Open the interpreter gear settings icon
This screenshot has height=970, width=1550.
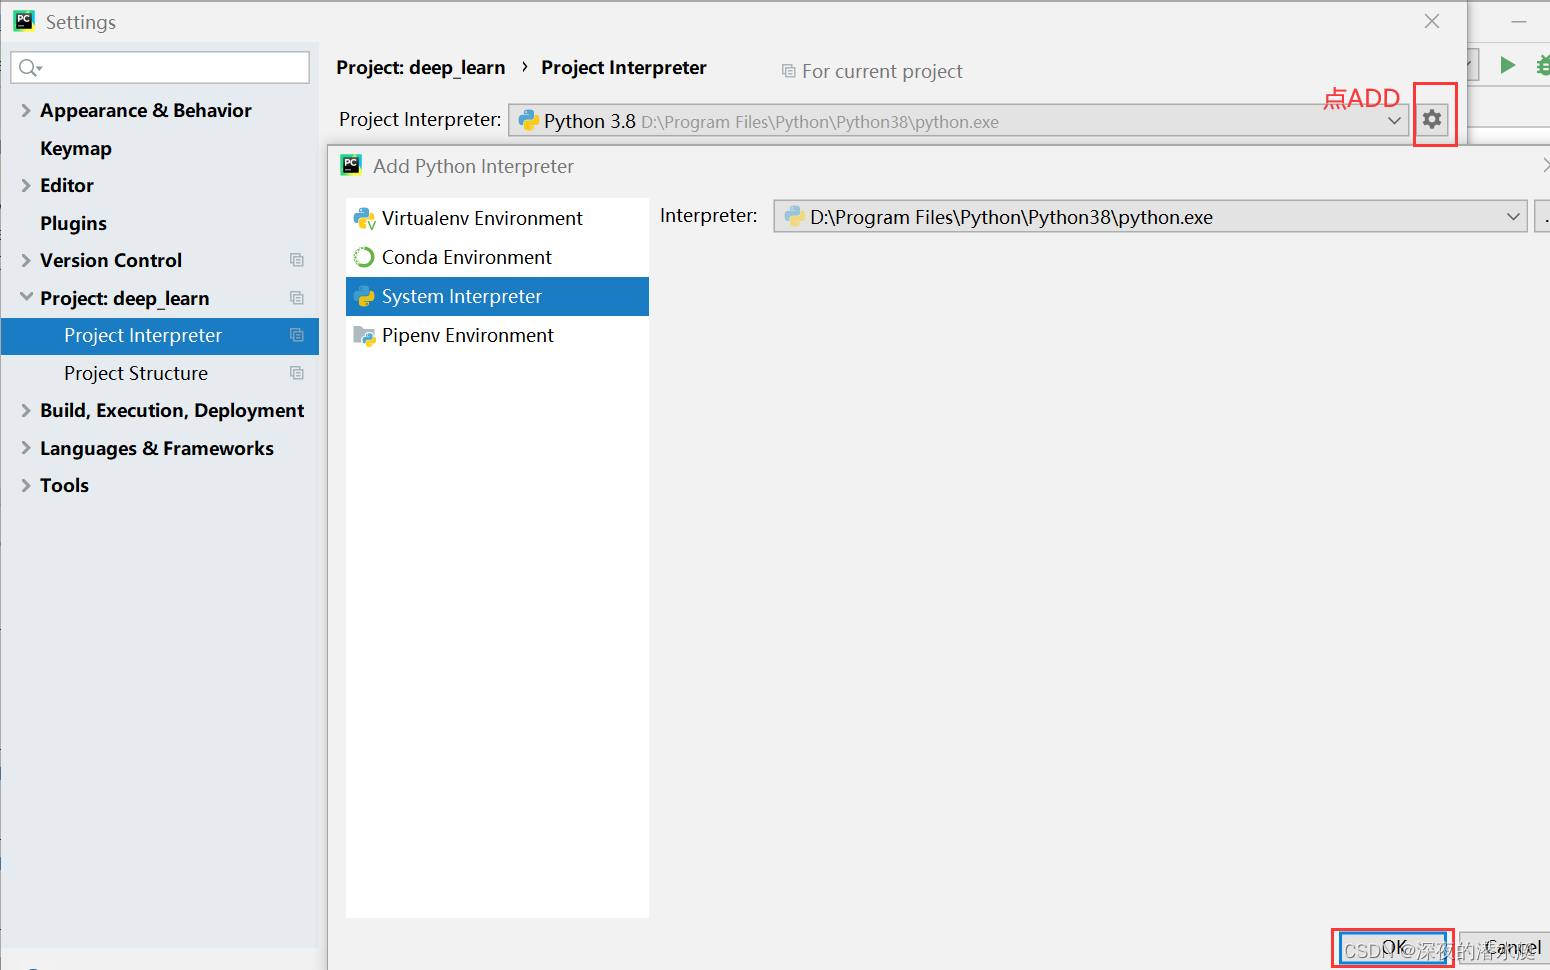click(1432, 119)
